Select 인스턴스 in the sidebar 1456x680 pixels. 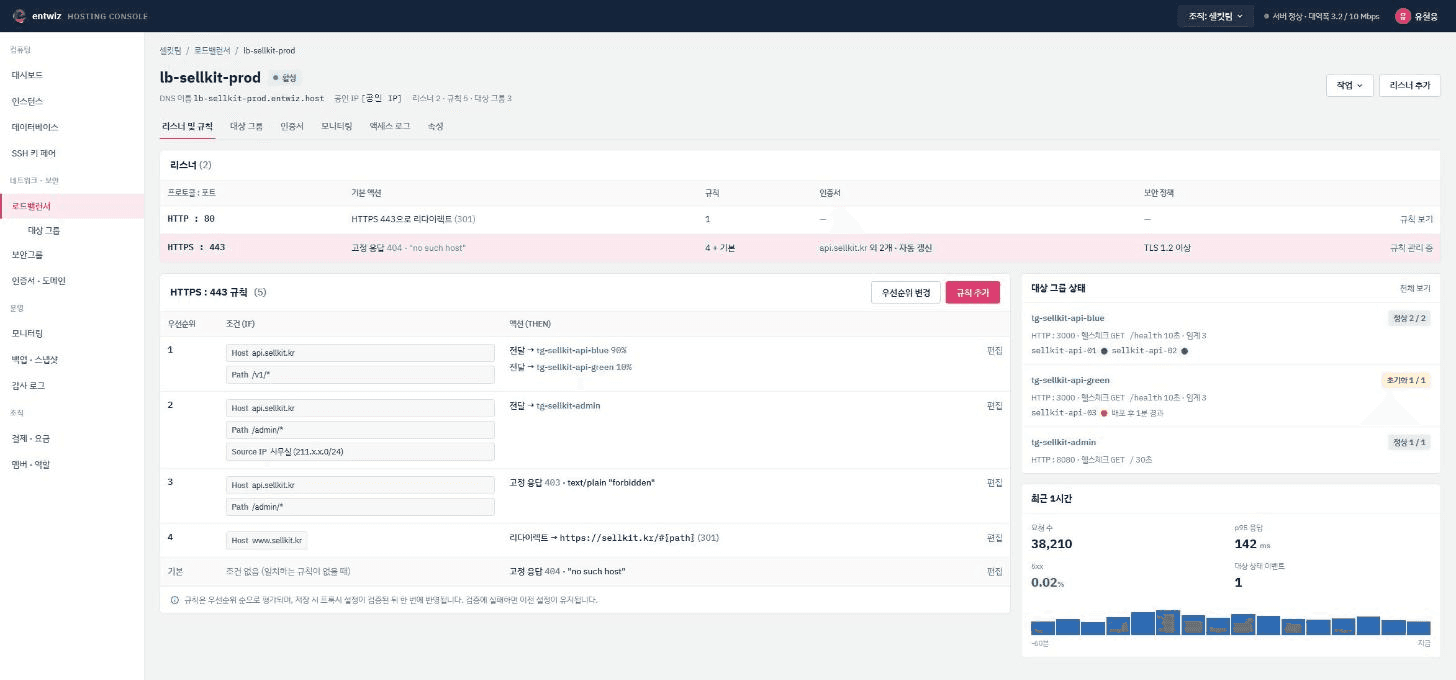tap(27, 101)
